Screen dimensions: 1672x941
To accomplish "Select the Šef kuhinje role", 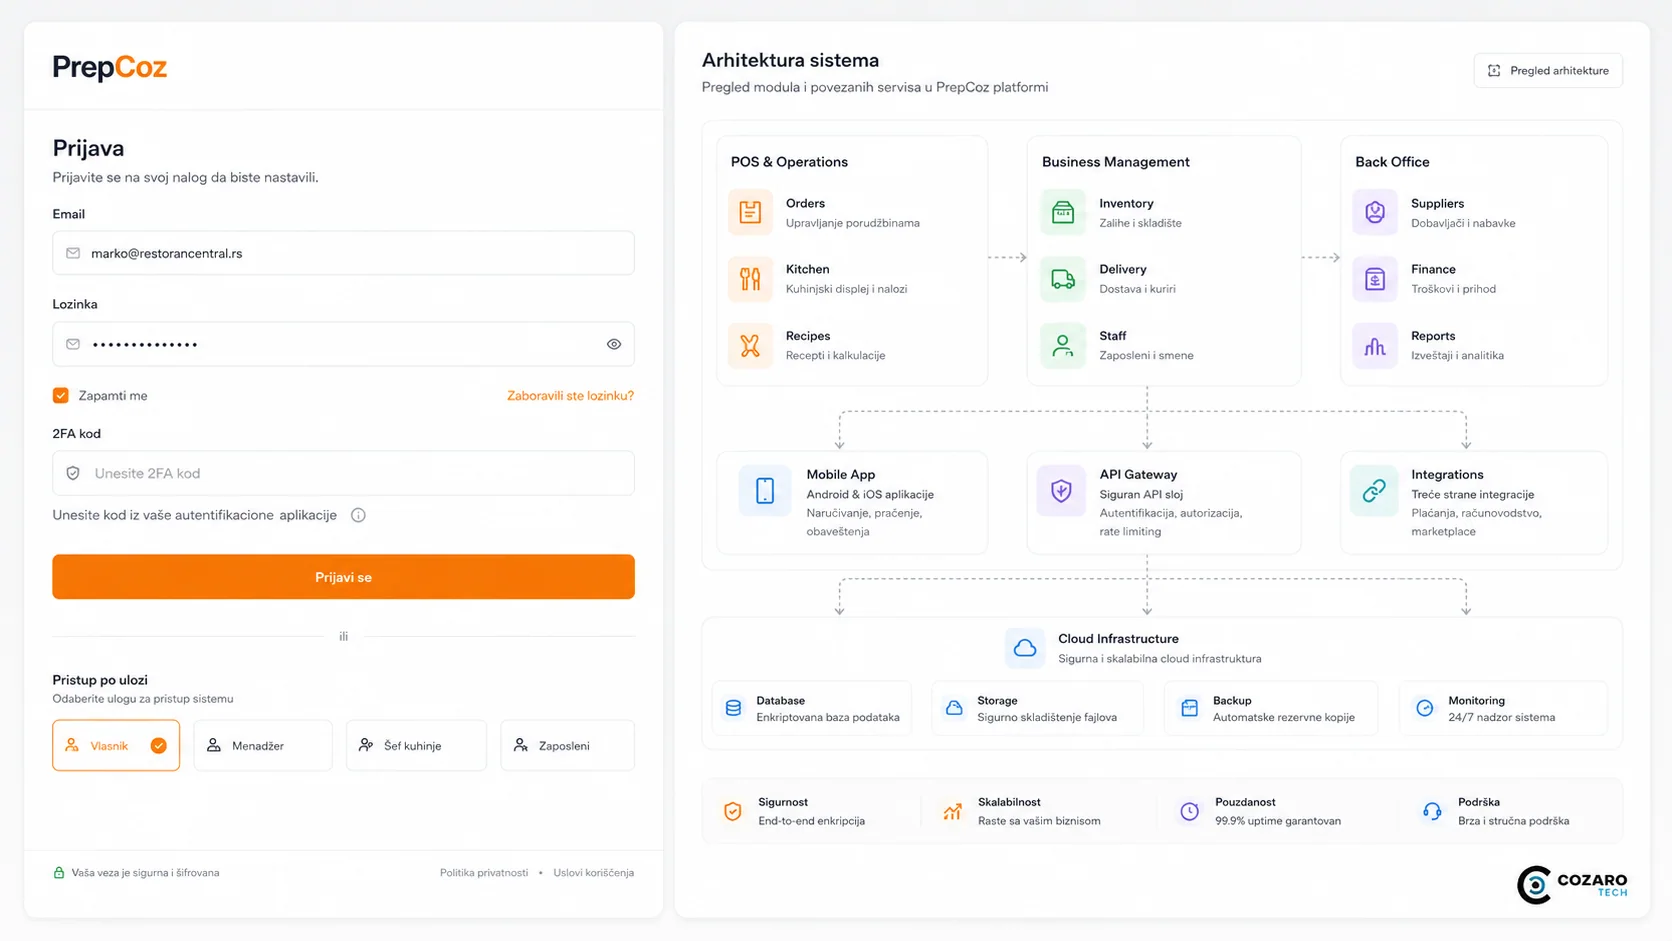I will tap(416, 745).
